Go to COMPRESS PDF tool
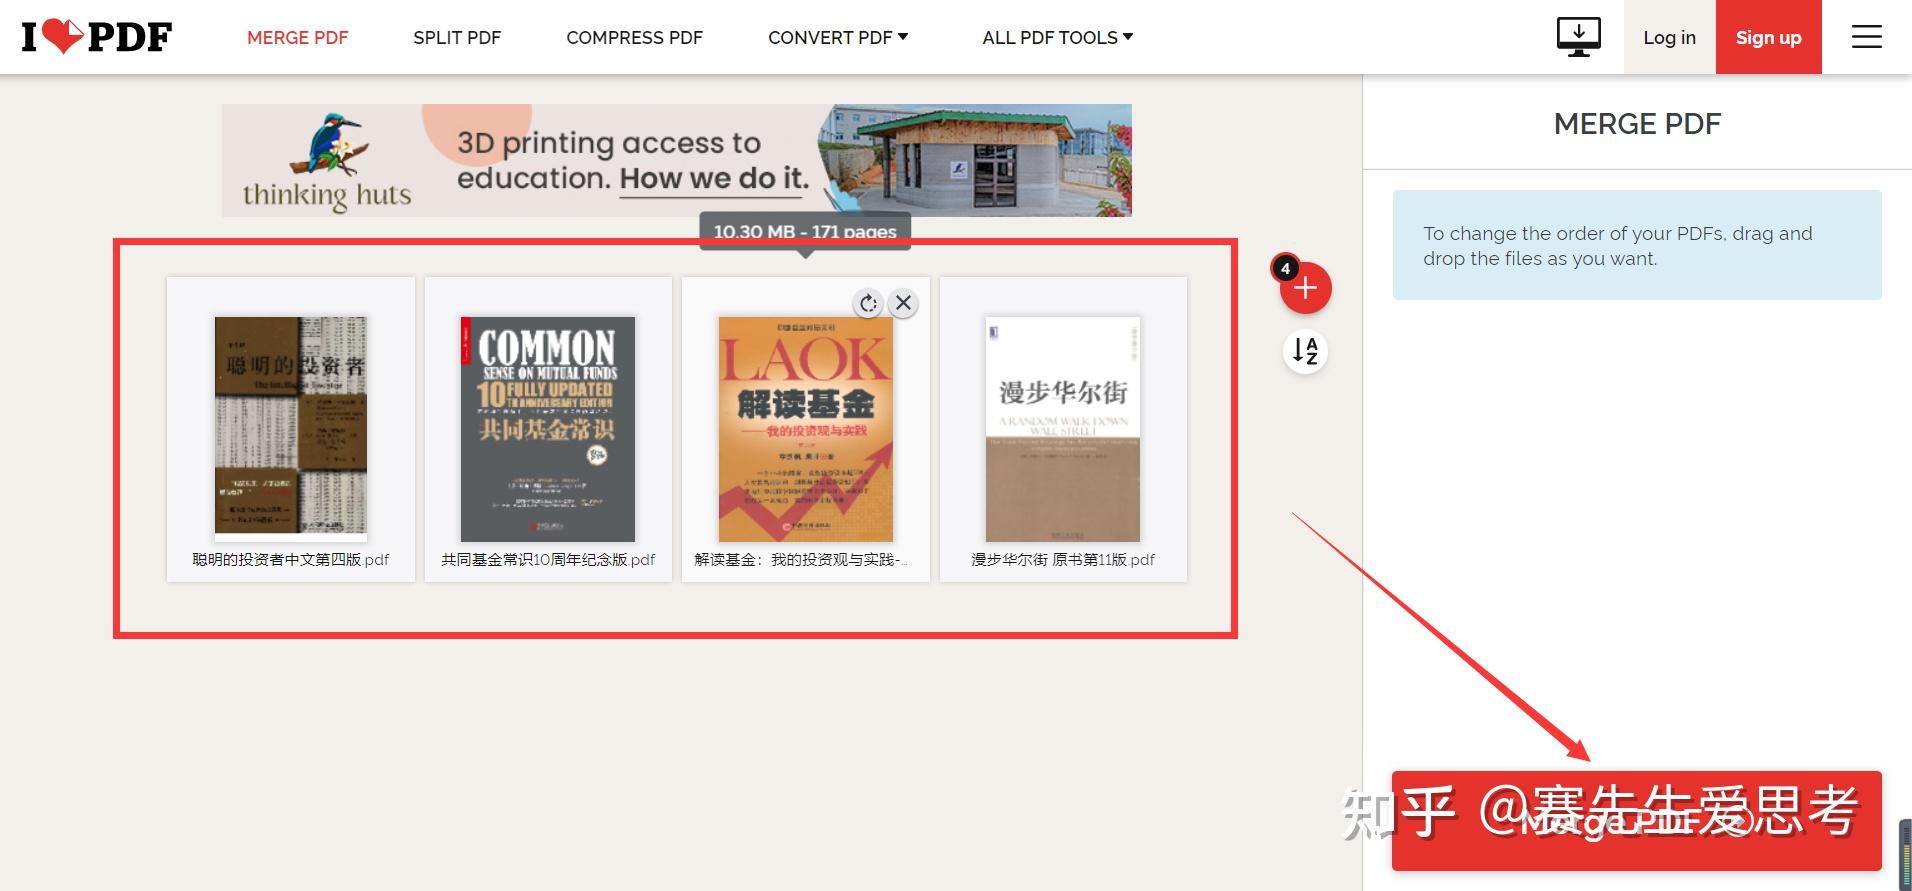 pyautogui.click(x=634, y=37)
